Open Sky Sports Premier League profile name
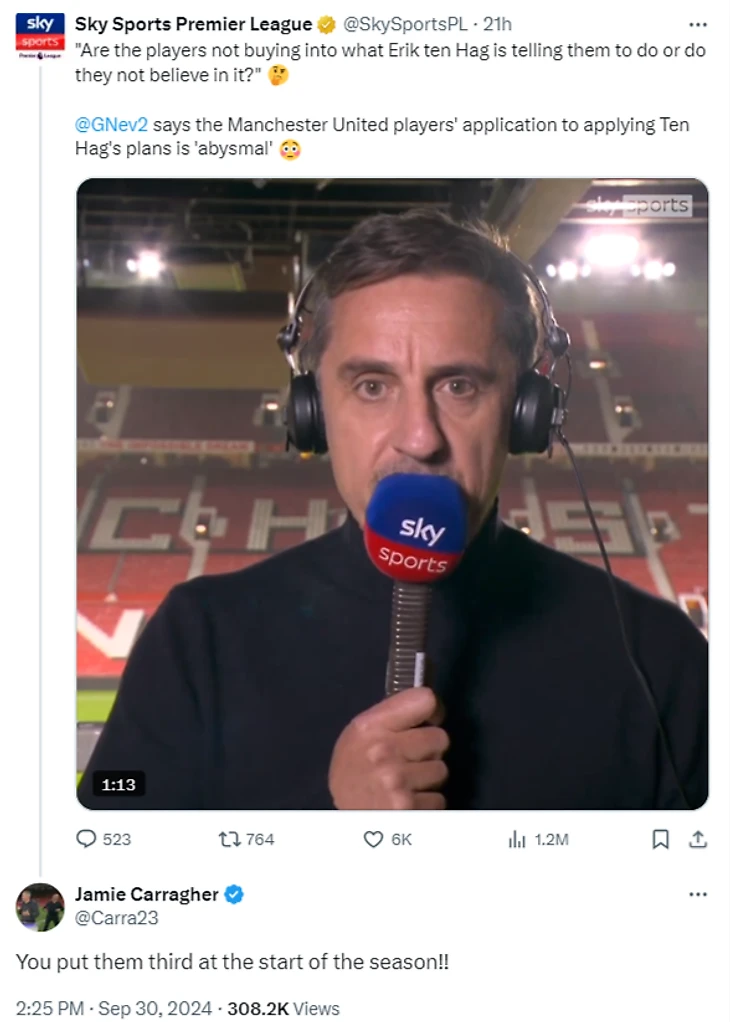Screen dimensions: 730x1022 click(193, 24)
